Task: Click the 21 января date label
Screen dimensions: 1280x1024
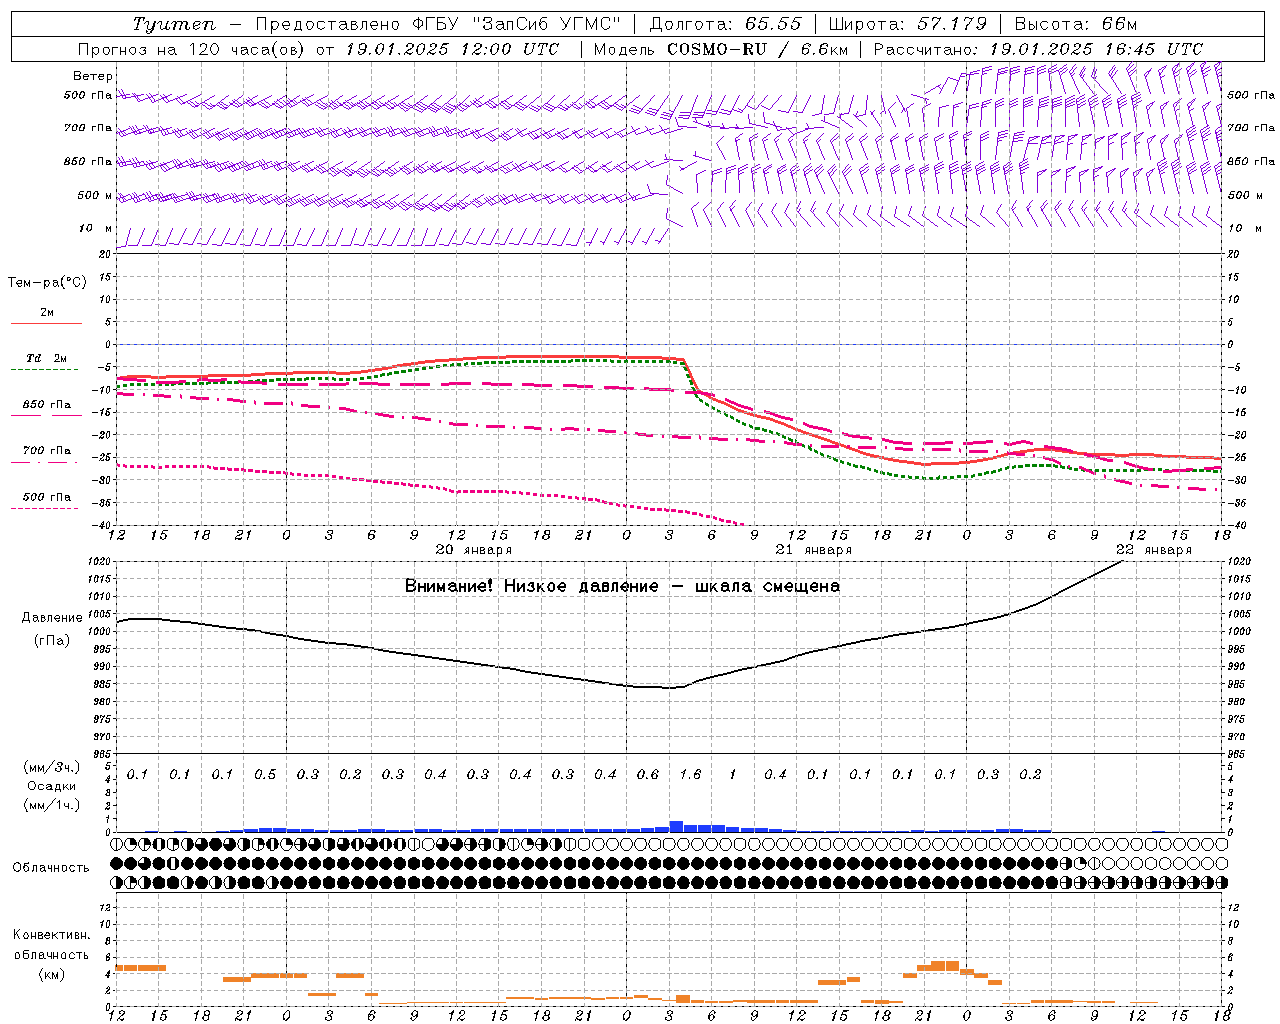Action: coord(814,550)
